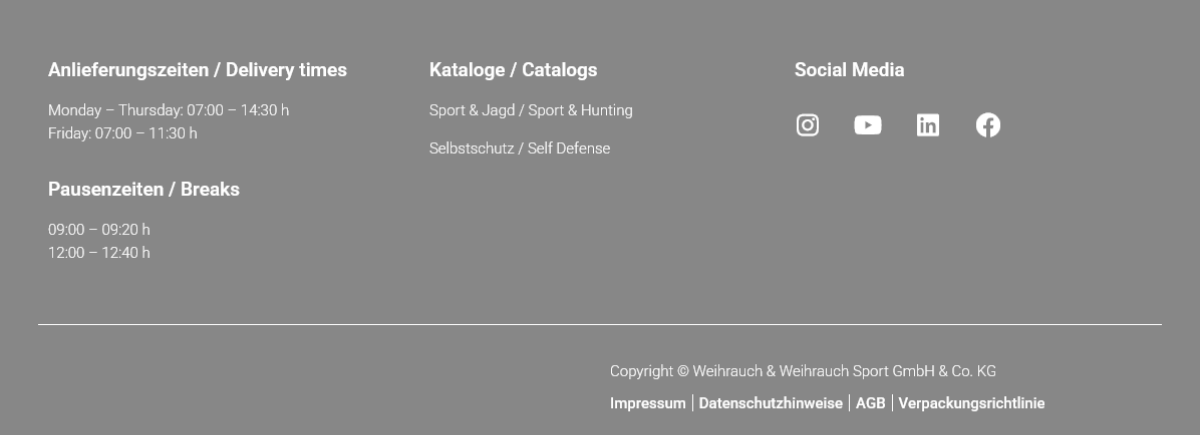Open the Verpackungsrichtlinie link
This screenshot has width=1200, height=435.
971,403
